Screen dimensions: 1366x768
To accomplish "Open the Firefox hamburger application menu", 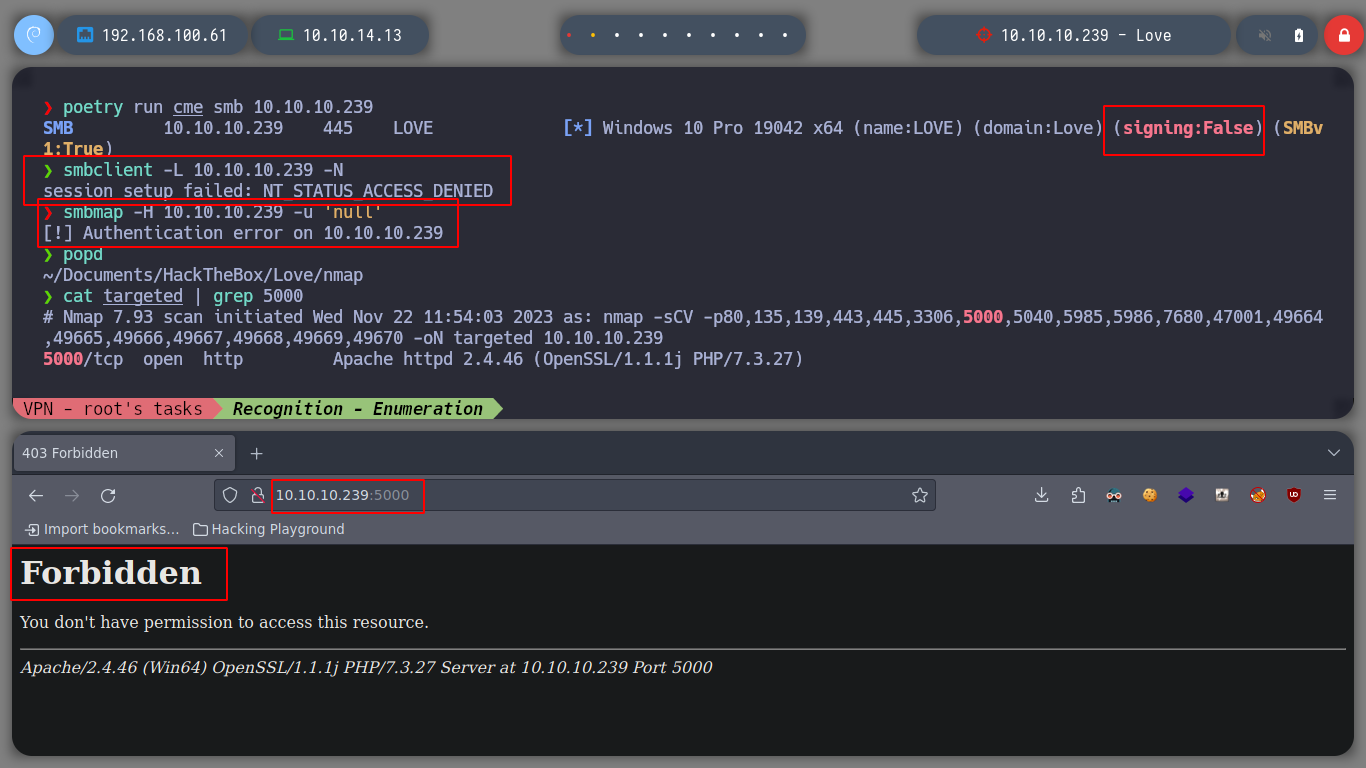I will pyautogui.click(x=1330, y=495).
